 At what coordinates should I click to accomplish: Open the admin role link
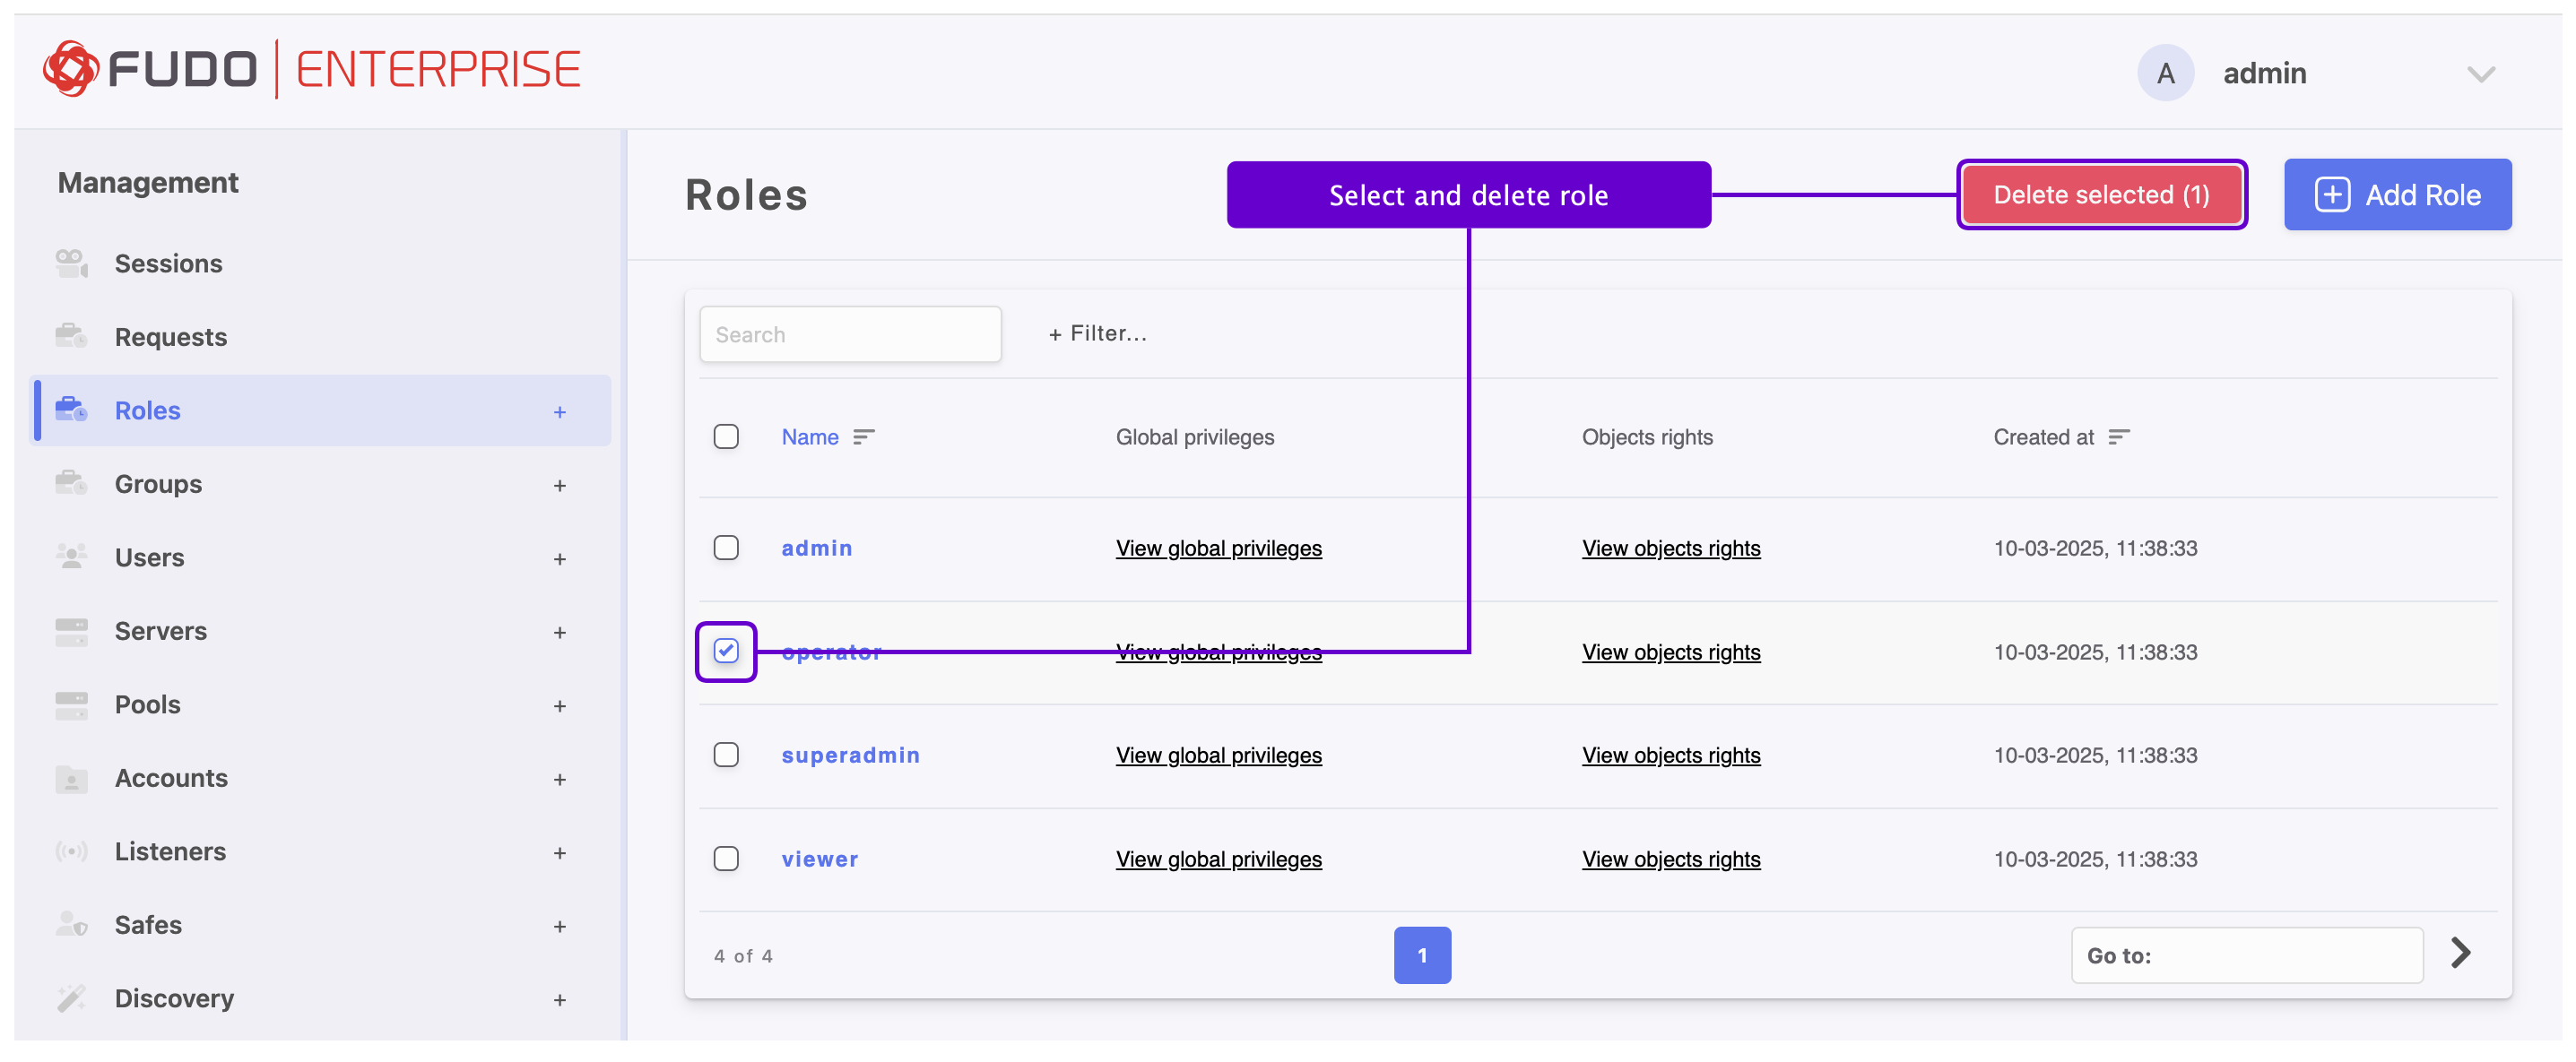pyautogui.click(x=816, y=547)
